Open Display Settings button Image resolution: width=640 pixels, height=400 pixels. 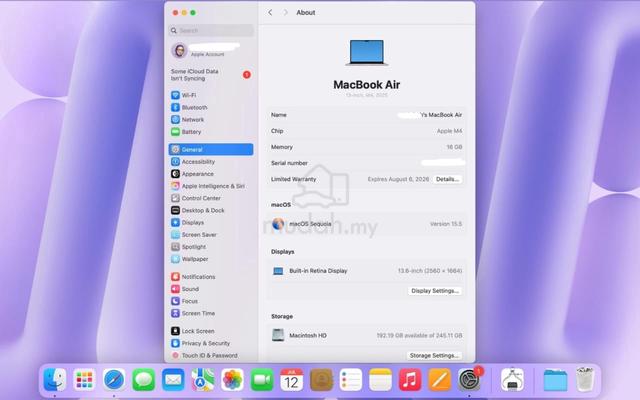[x=435, y=291]
